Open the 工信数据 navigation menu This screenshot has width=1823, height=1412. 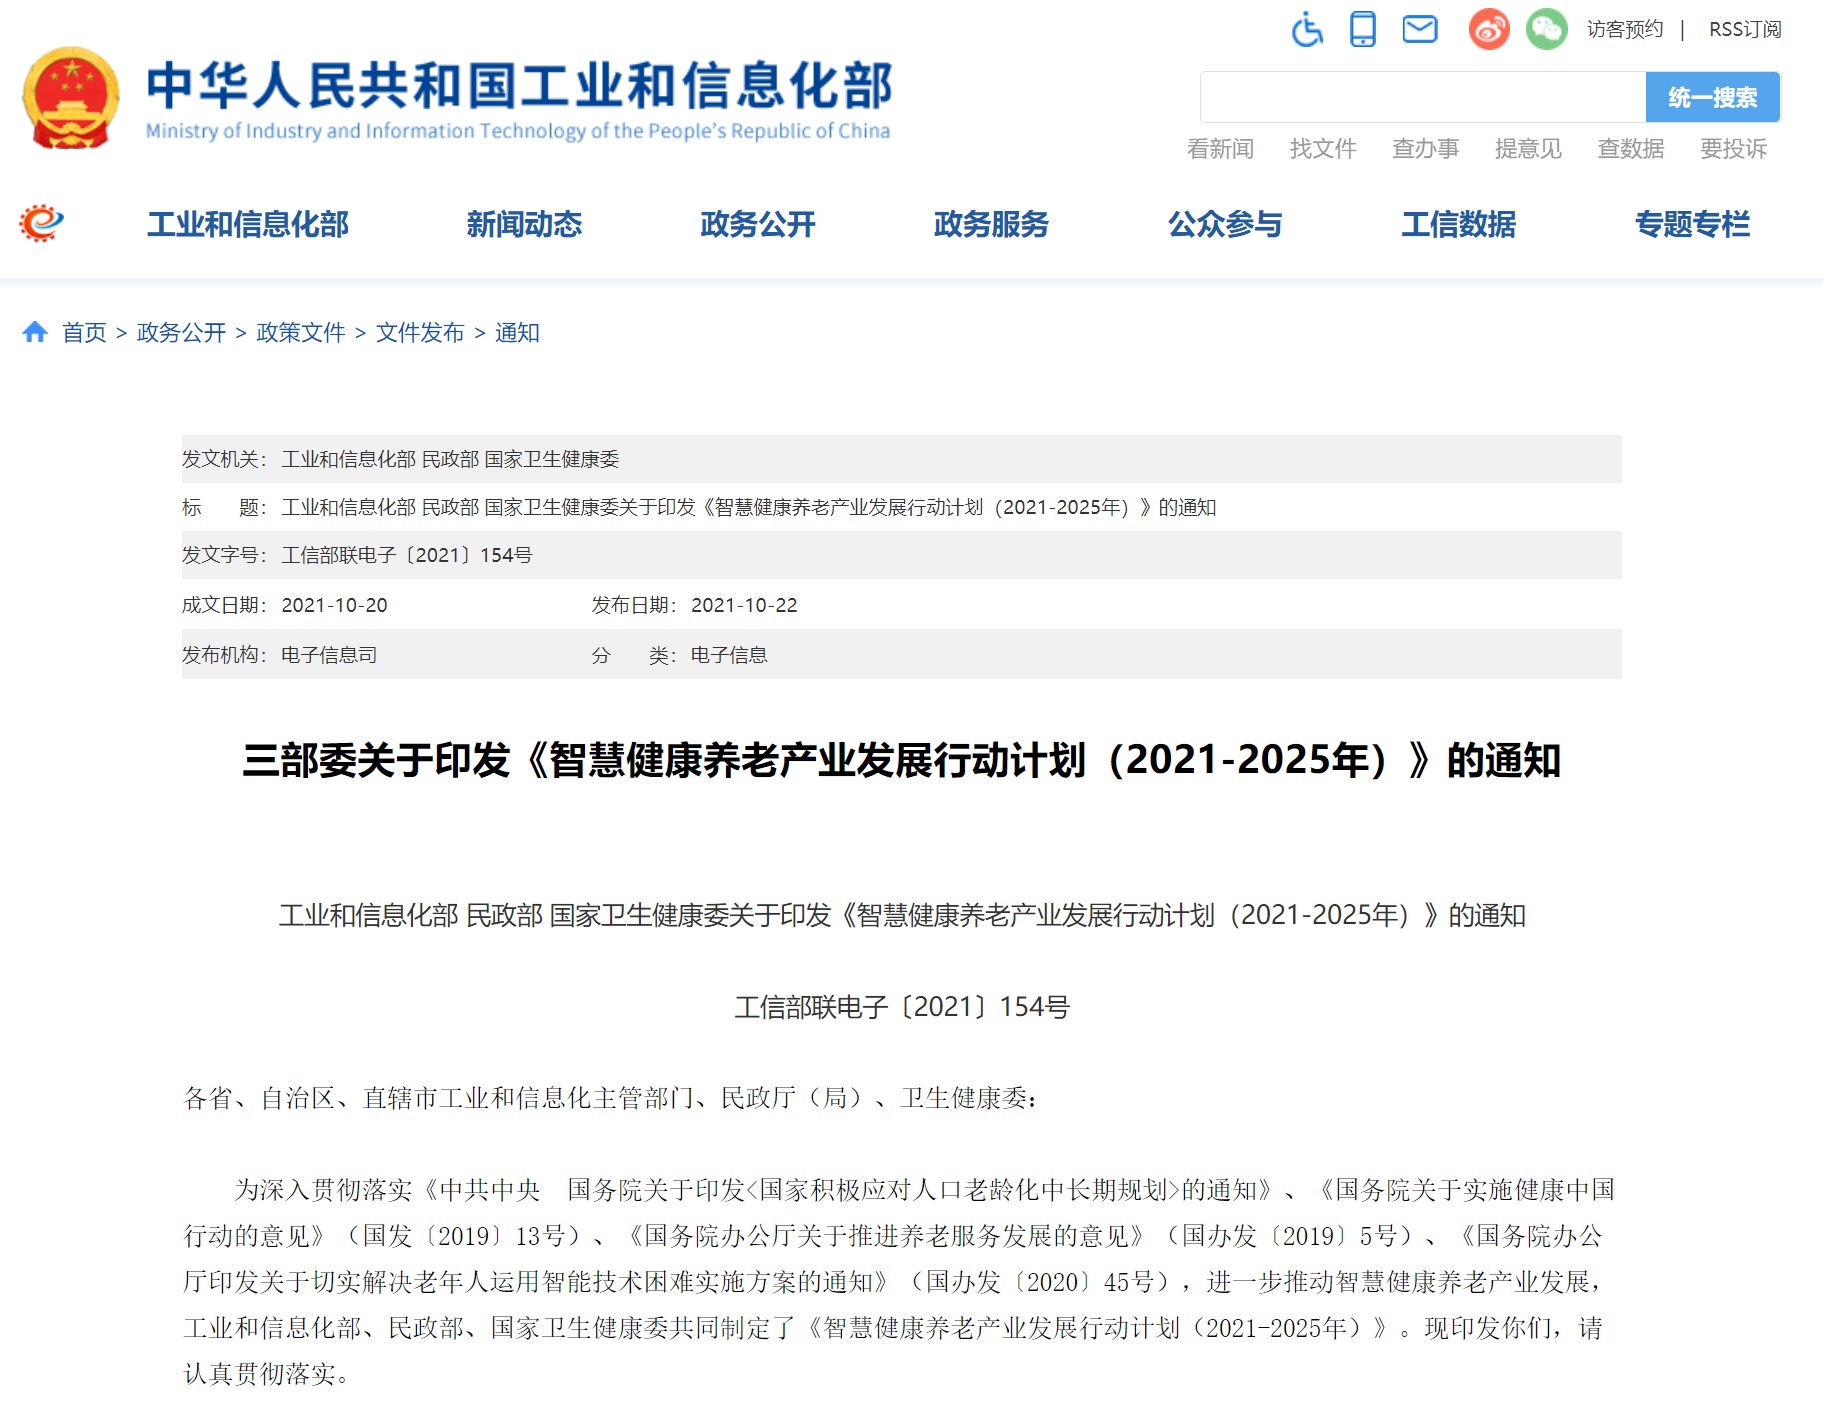[1458, 224]
